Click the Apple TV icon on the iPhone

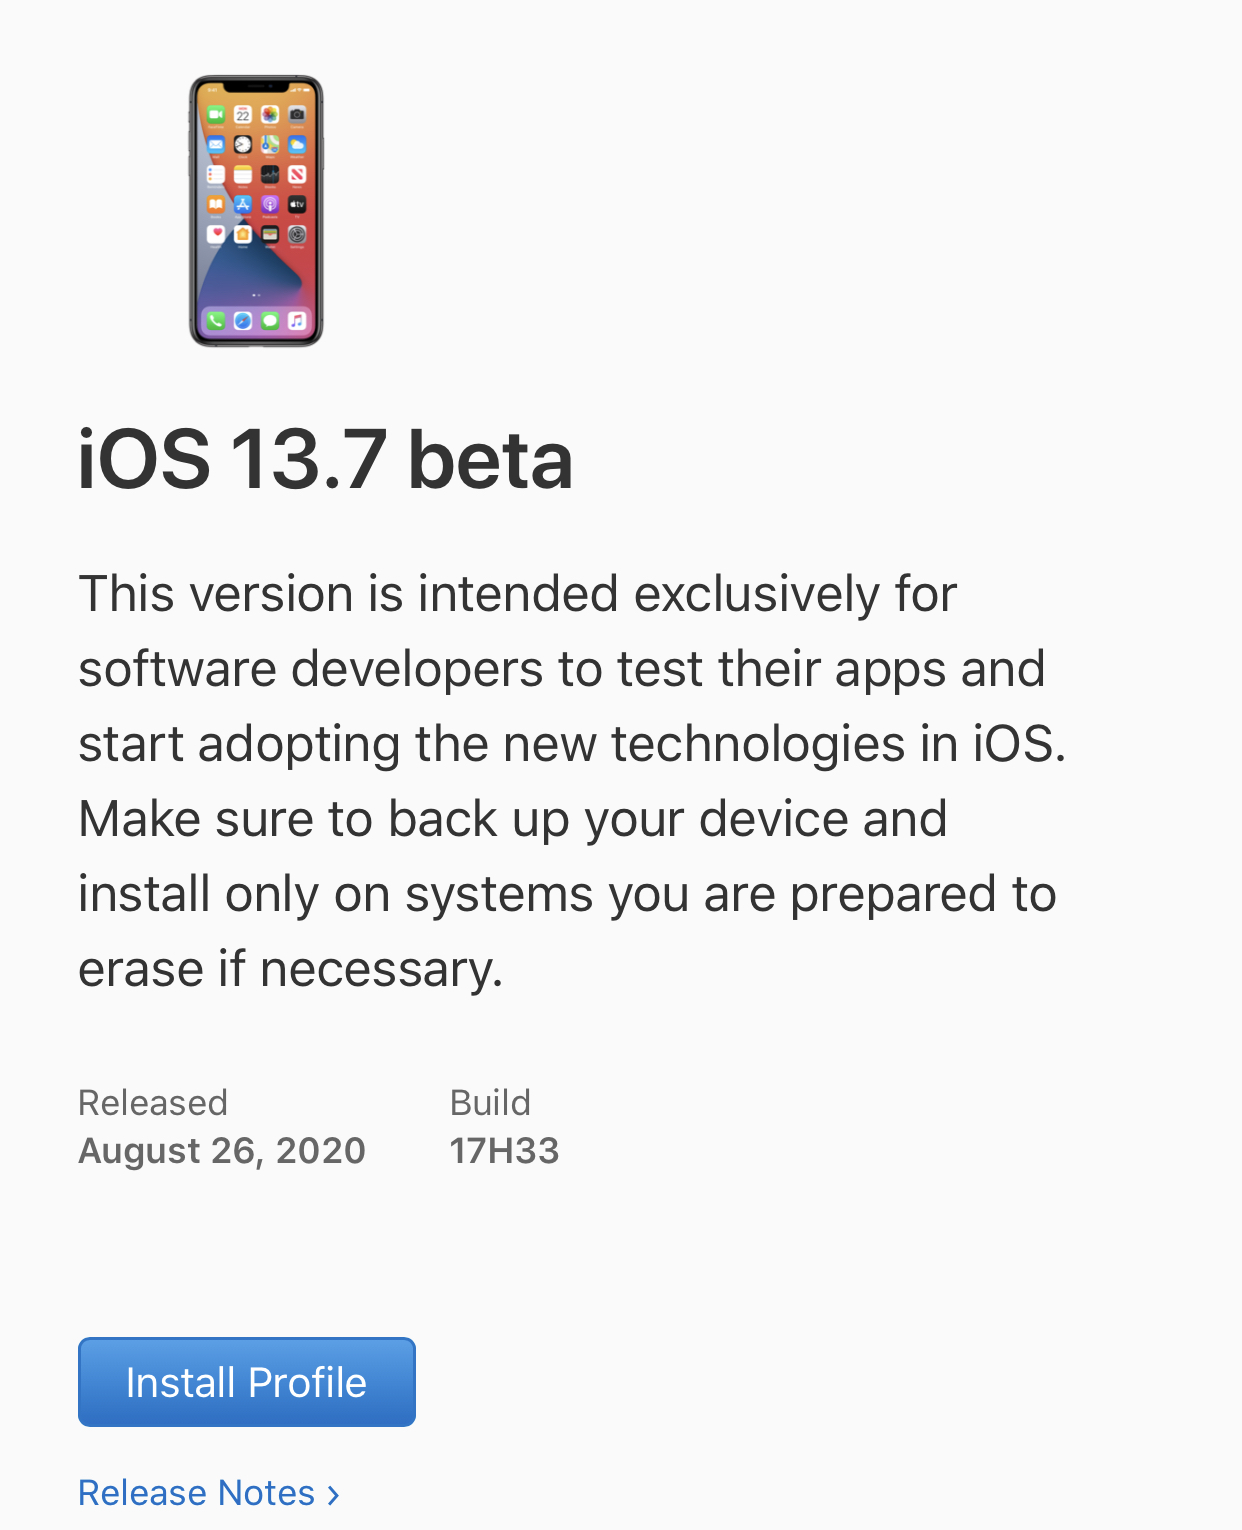point(297,204)
